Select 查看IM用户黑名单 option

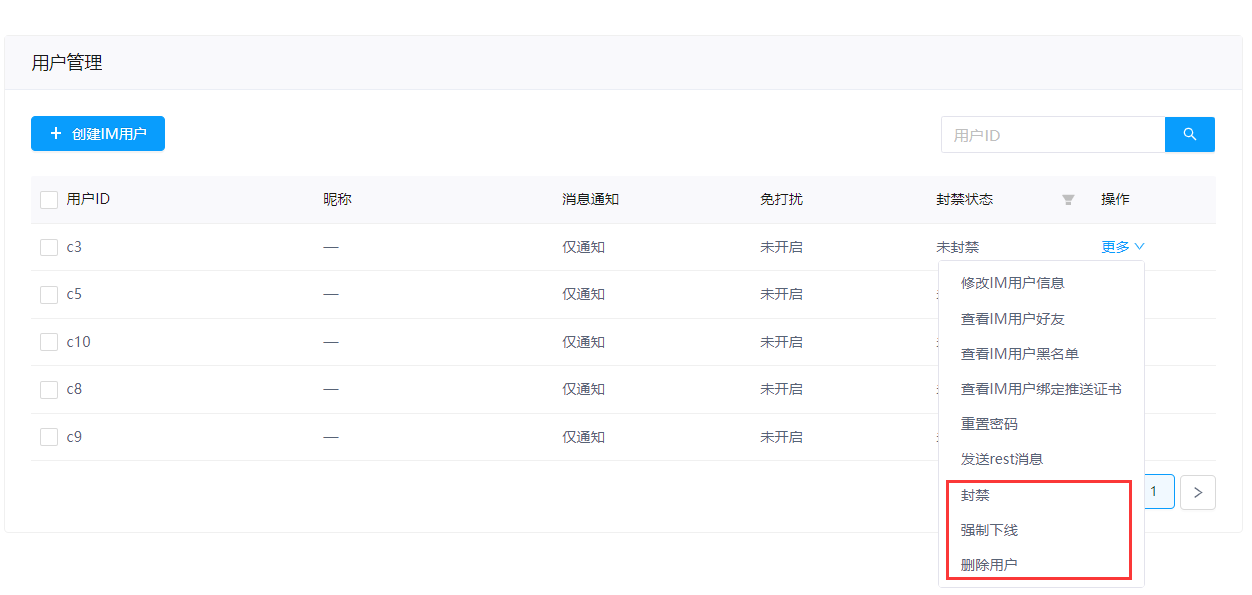click(x=1019, y=354)
